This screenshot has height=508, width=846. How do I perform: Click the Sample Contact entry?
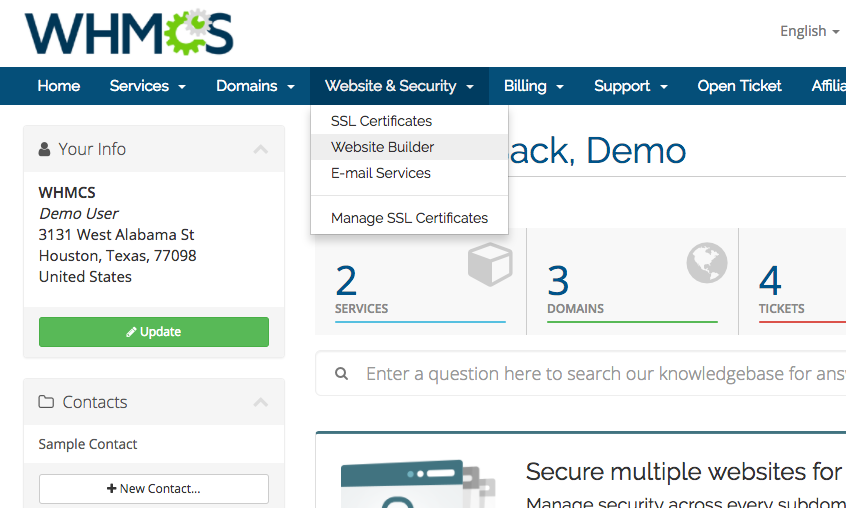pyautogui.click(x=88, y=444)
